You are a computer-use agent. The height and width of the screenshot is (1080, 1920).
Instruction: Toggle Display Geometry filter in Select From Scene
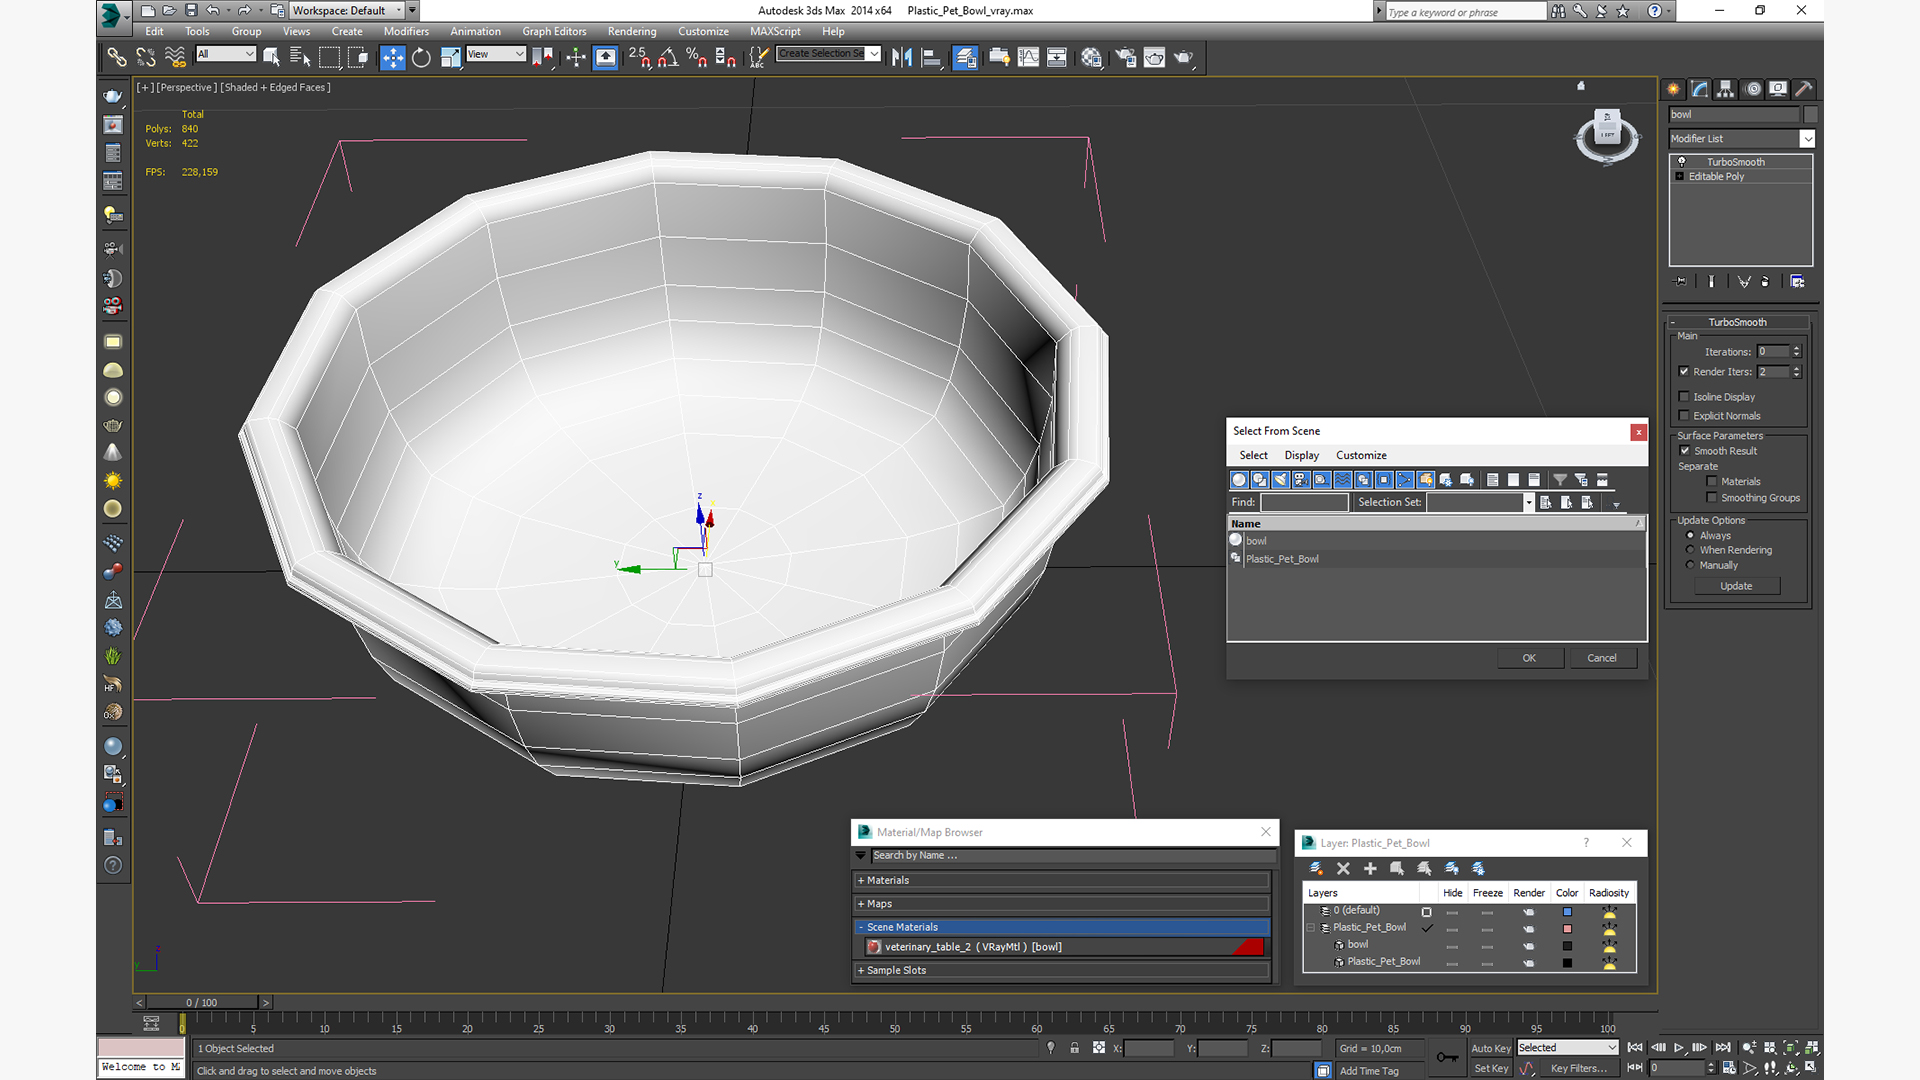(x=1239, y=480)
